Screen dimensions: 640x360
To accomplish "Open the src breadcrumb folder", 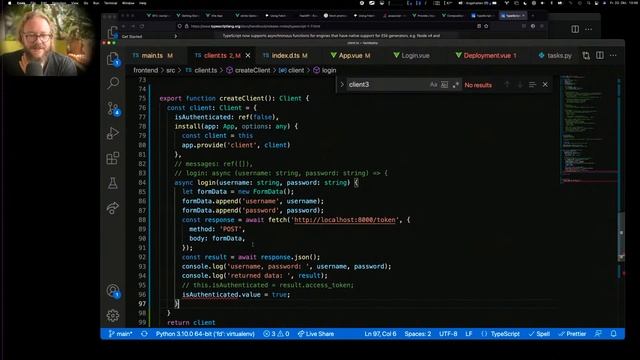I will 171,70.
